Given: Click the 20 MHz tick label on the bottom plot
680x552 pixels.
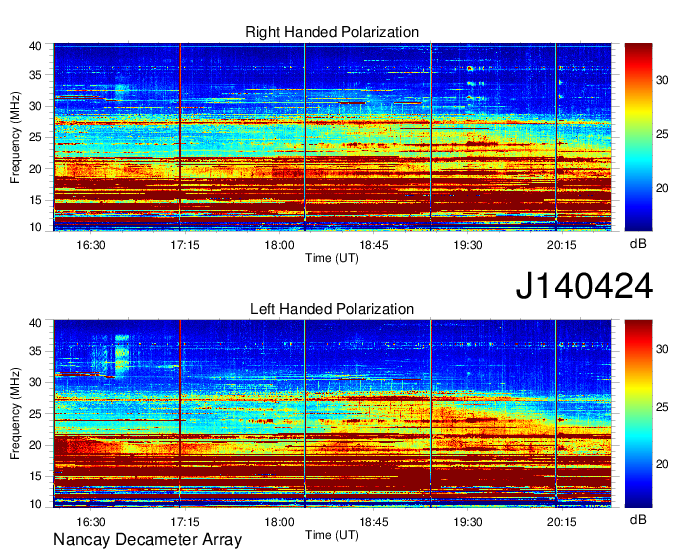Looking at the screenshot, I should (x=35, y=445).
